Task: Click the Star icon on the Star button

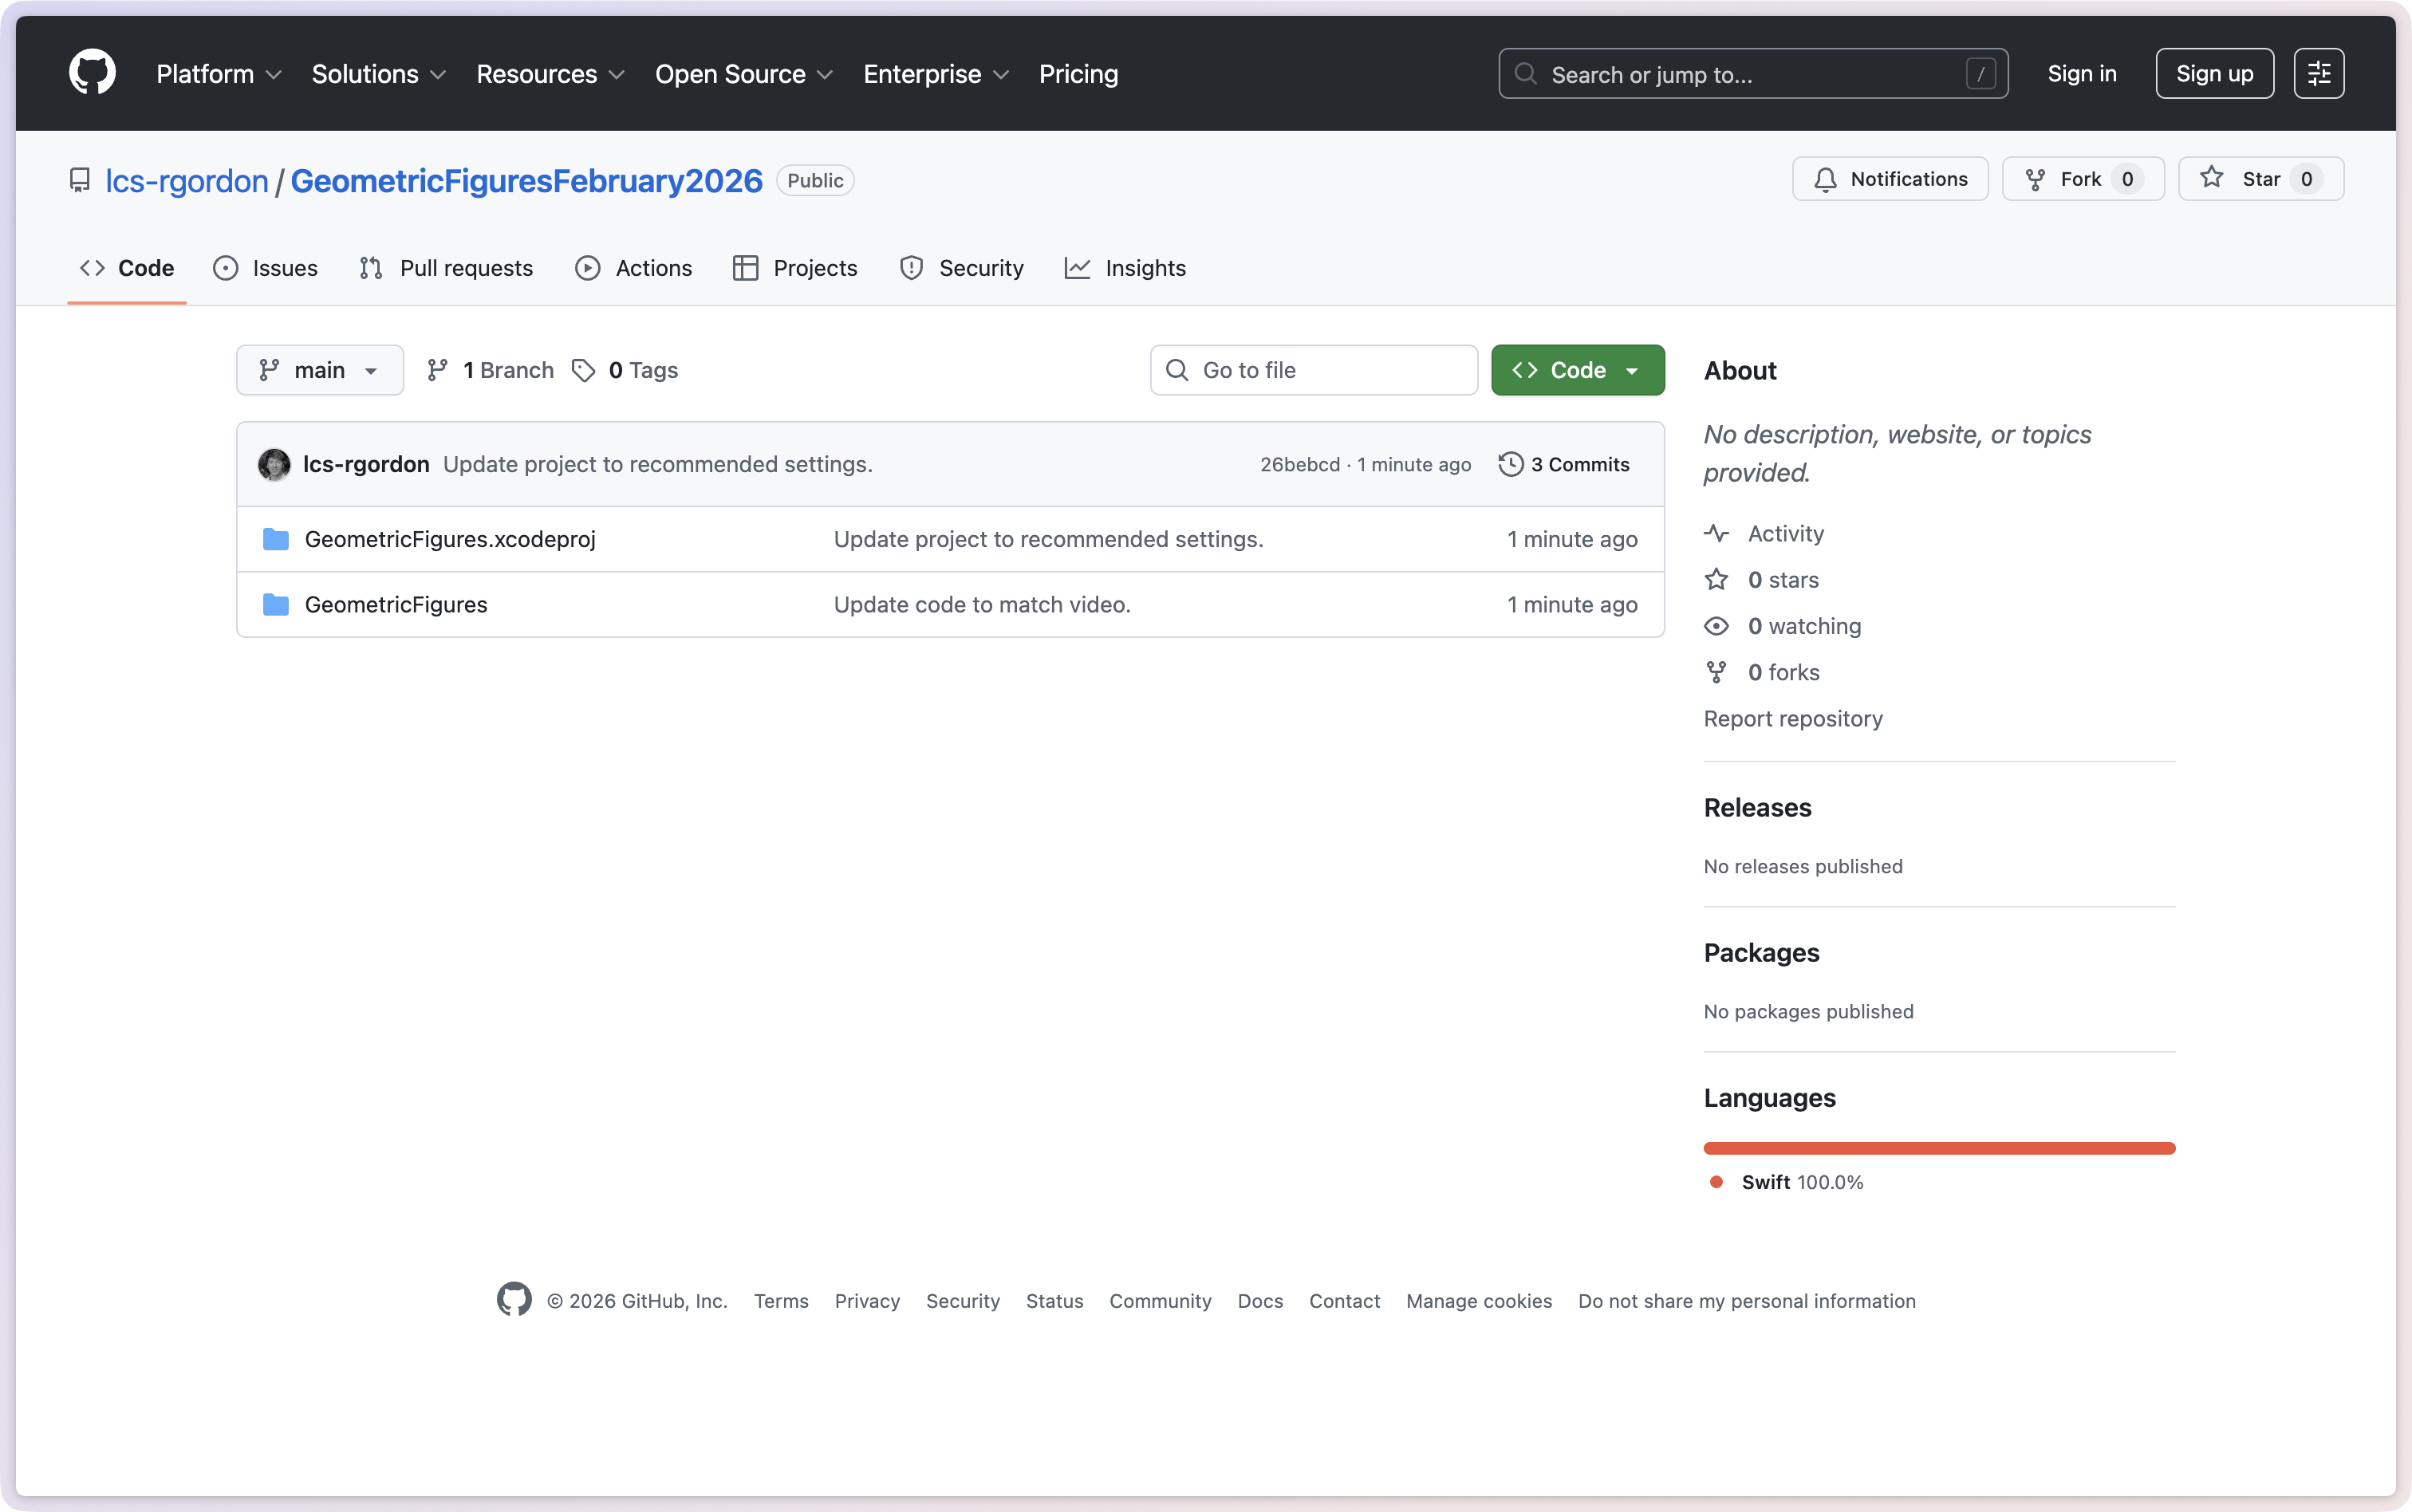Action: click(x=2212, y=178)
